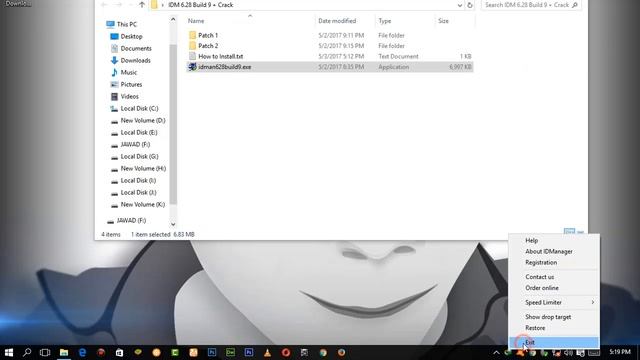640x360 pixels.
Task: Switch to details view layout icon
Action: 569,231
